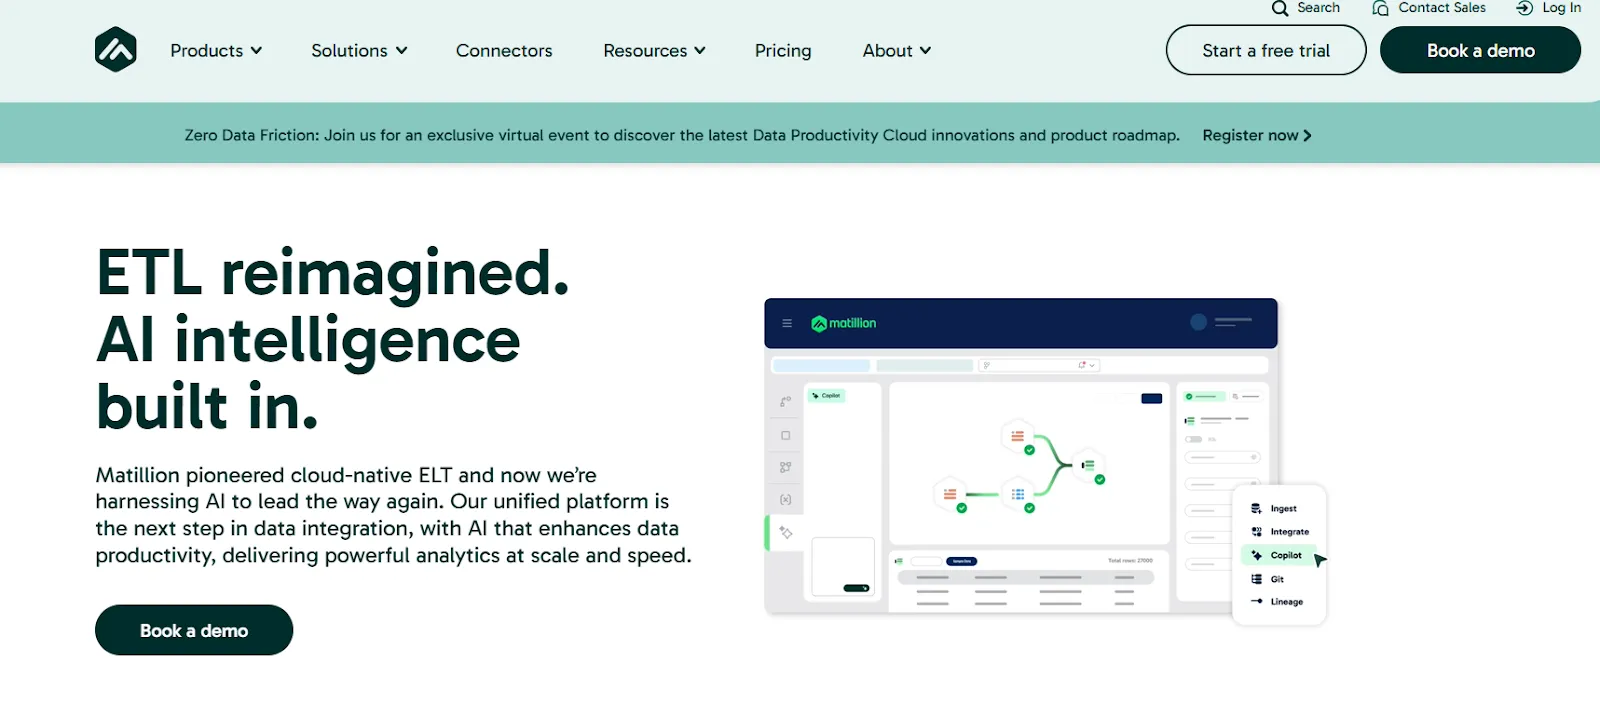Click the Contact Sales headset icon

(1381, 8)
